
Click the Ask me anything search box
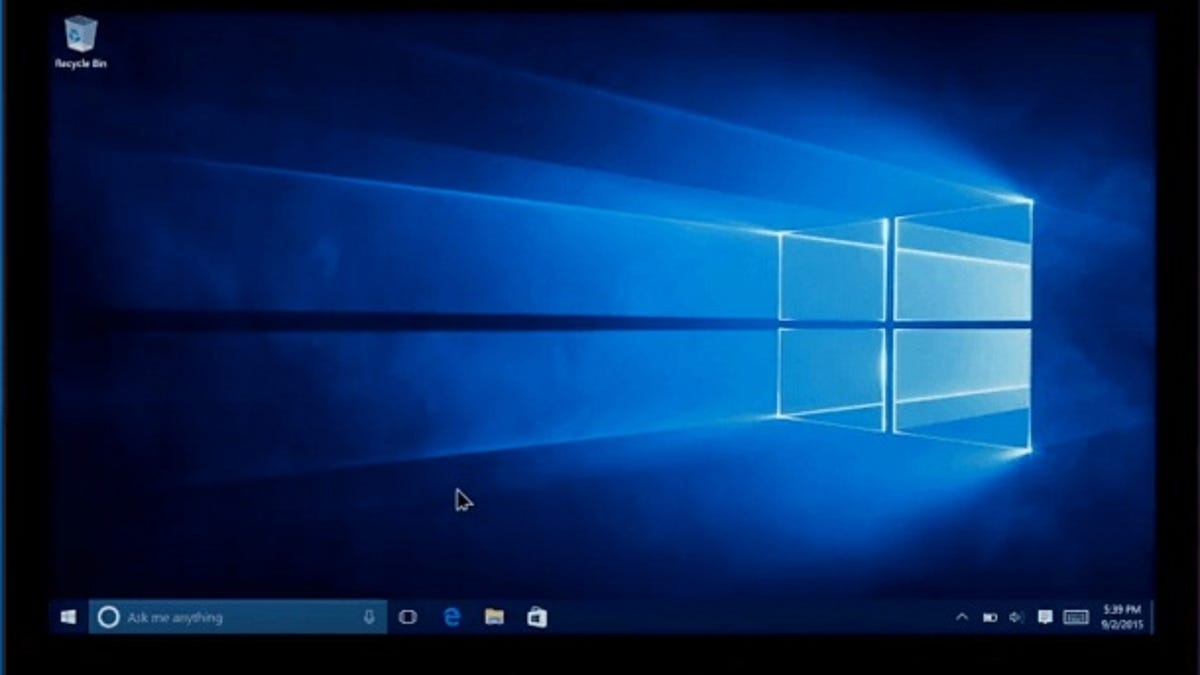point(230,617)
